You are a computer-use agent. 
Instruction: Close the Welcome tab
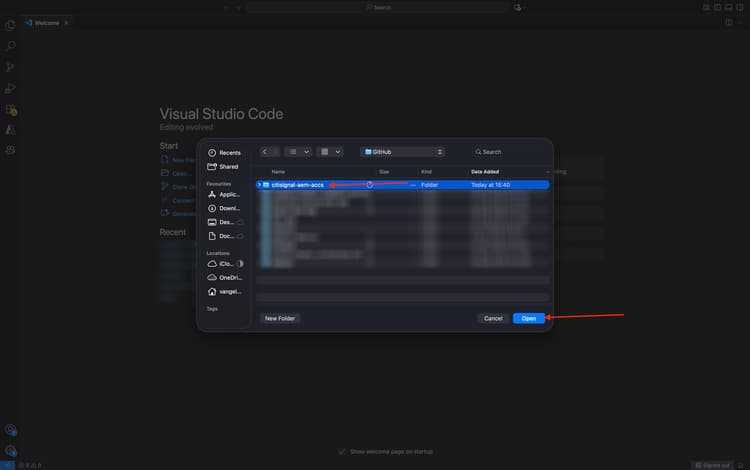pos(66,23)
